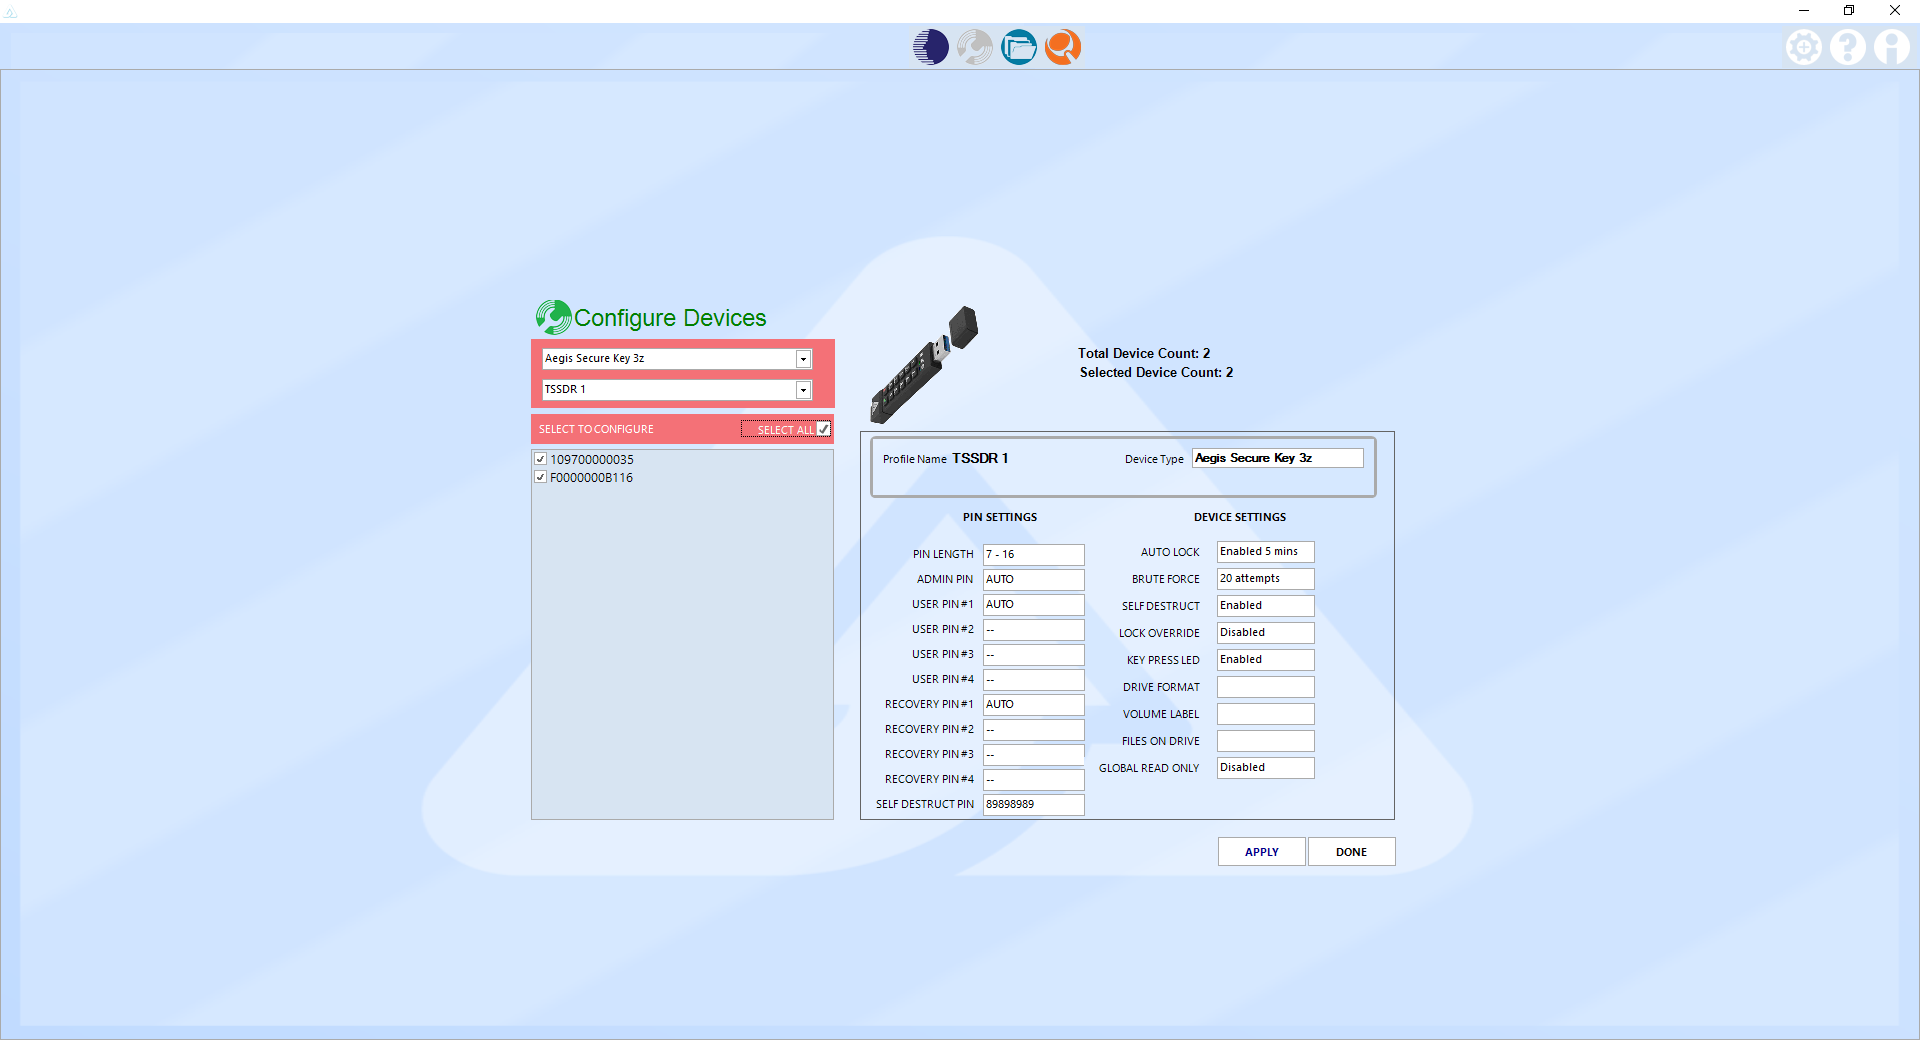This screenshot has height=1040, width=1920.
Task: Open help with the question mark icon
Action: click(1847, 47)
